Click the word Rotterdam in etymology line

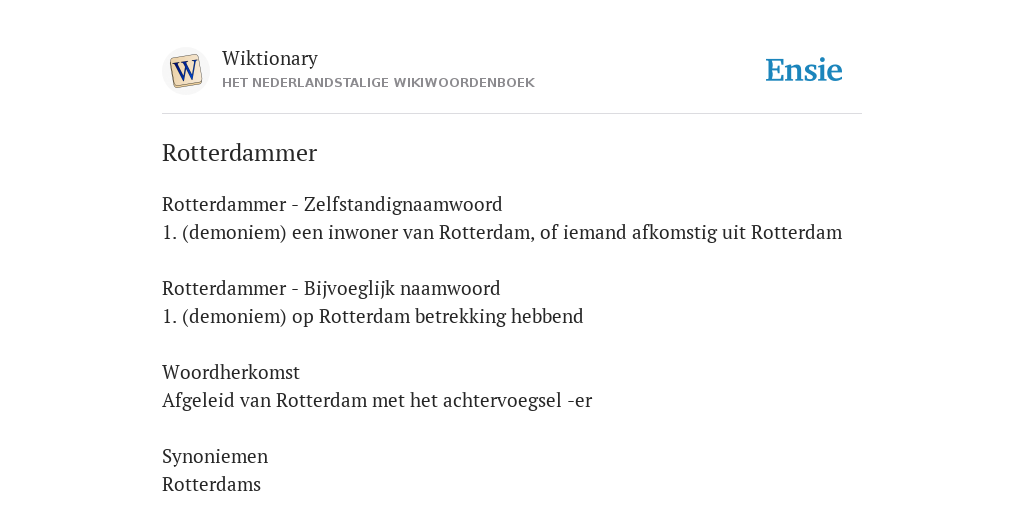[x=321, y=400]
